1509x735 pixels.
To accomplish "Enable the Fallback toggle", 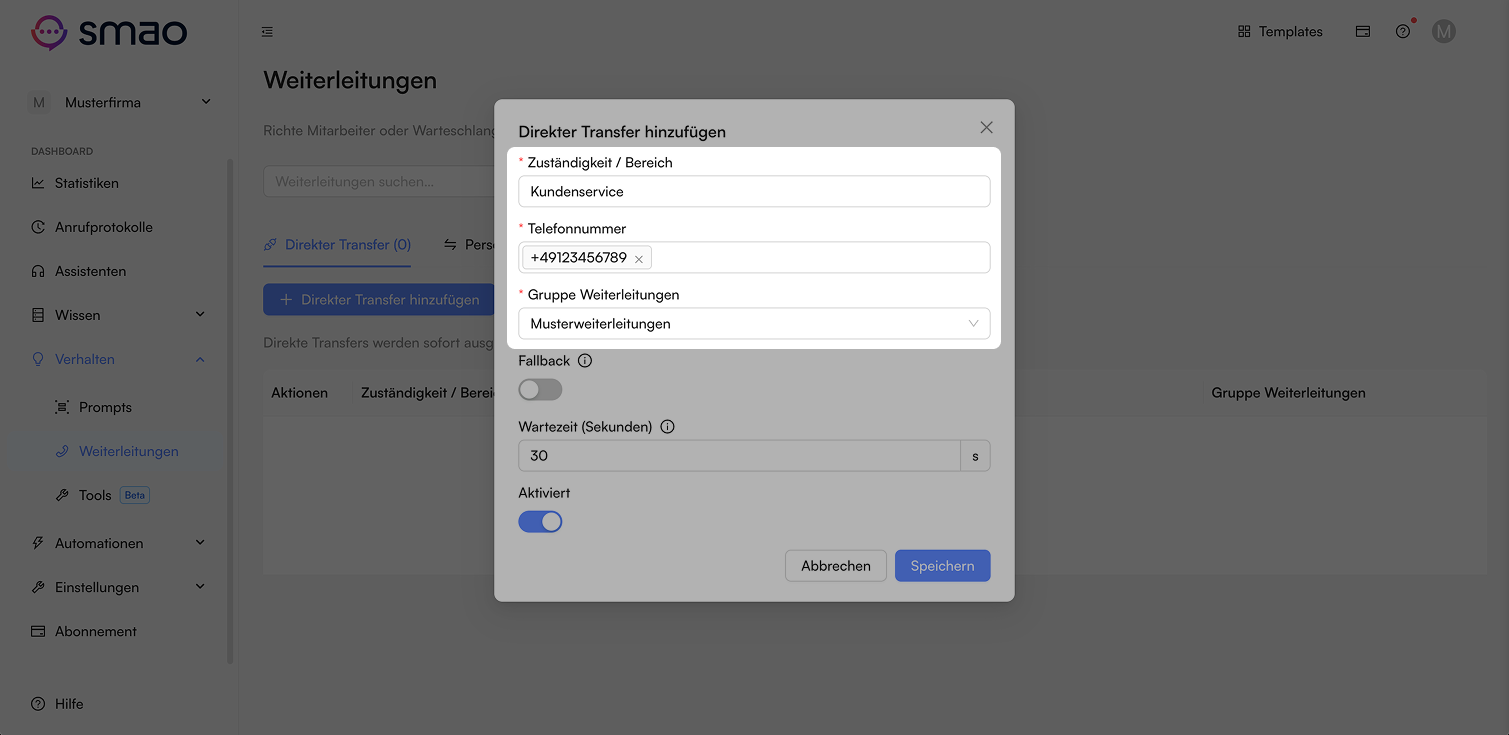I will coord(540,389).
